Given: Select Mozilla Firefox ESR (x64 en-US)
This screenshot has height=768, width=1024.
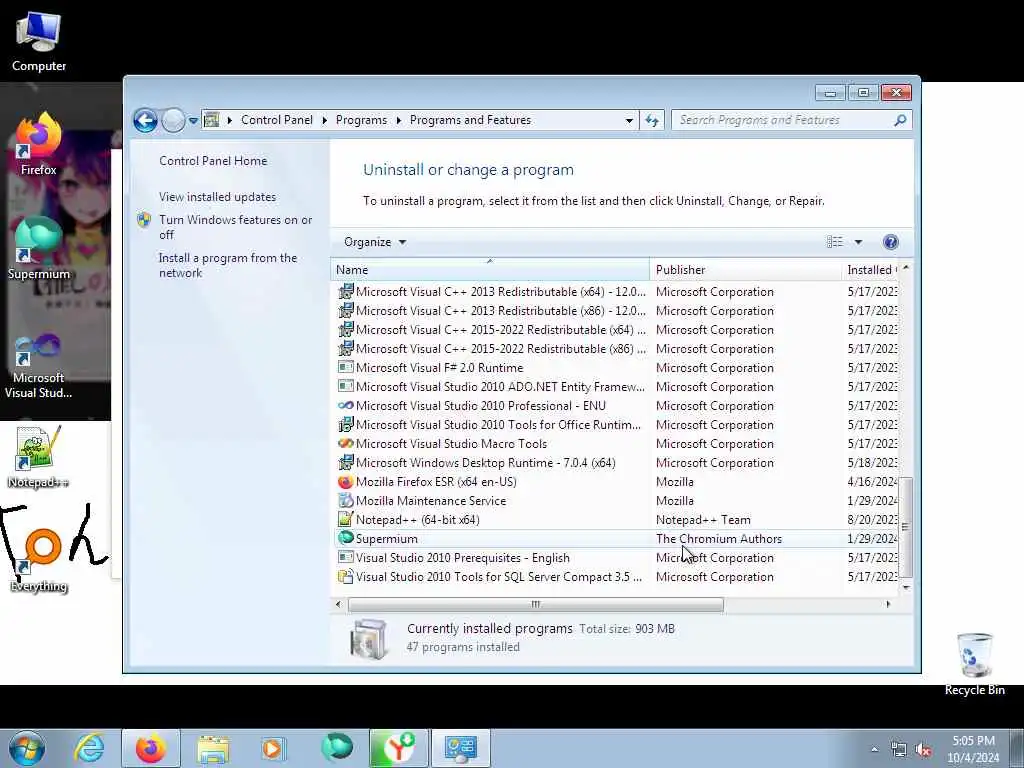Looking at the screenshot, I should pos(616,481).
